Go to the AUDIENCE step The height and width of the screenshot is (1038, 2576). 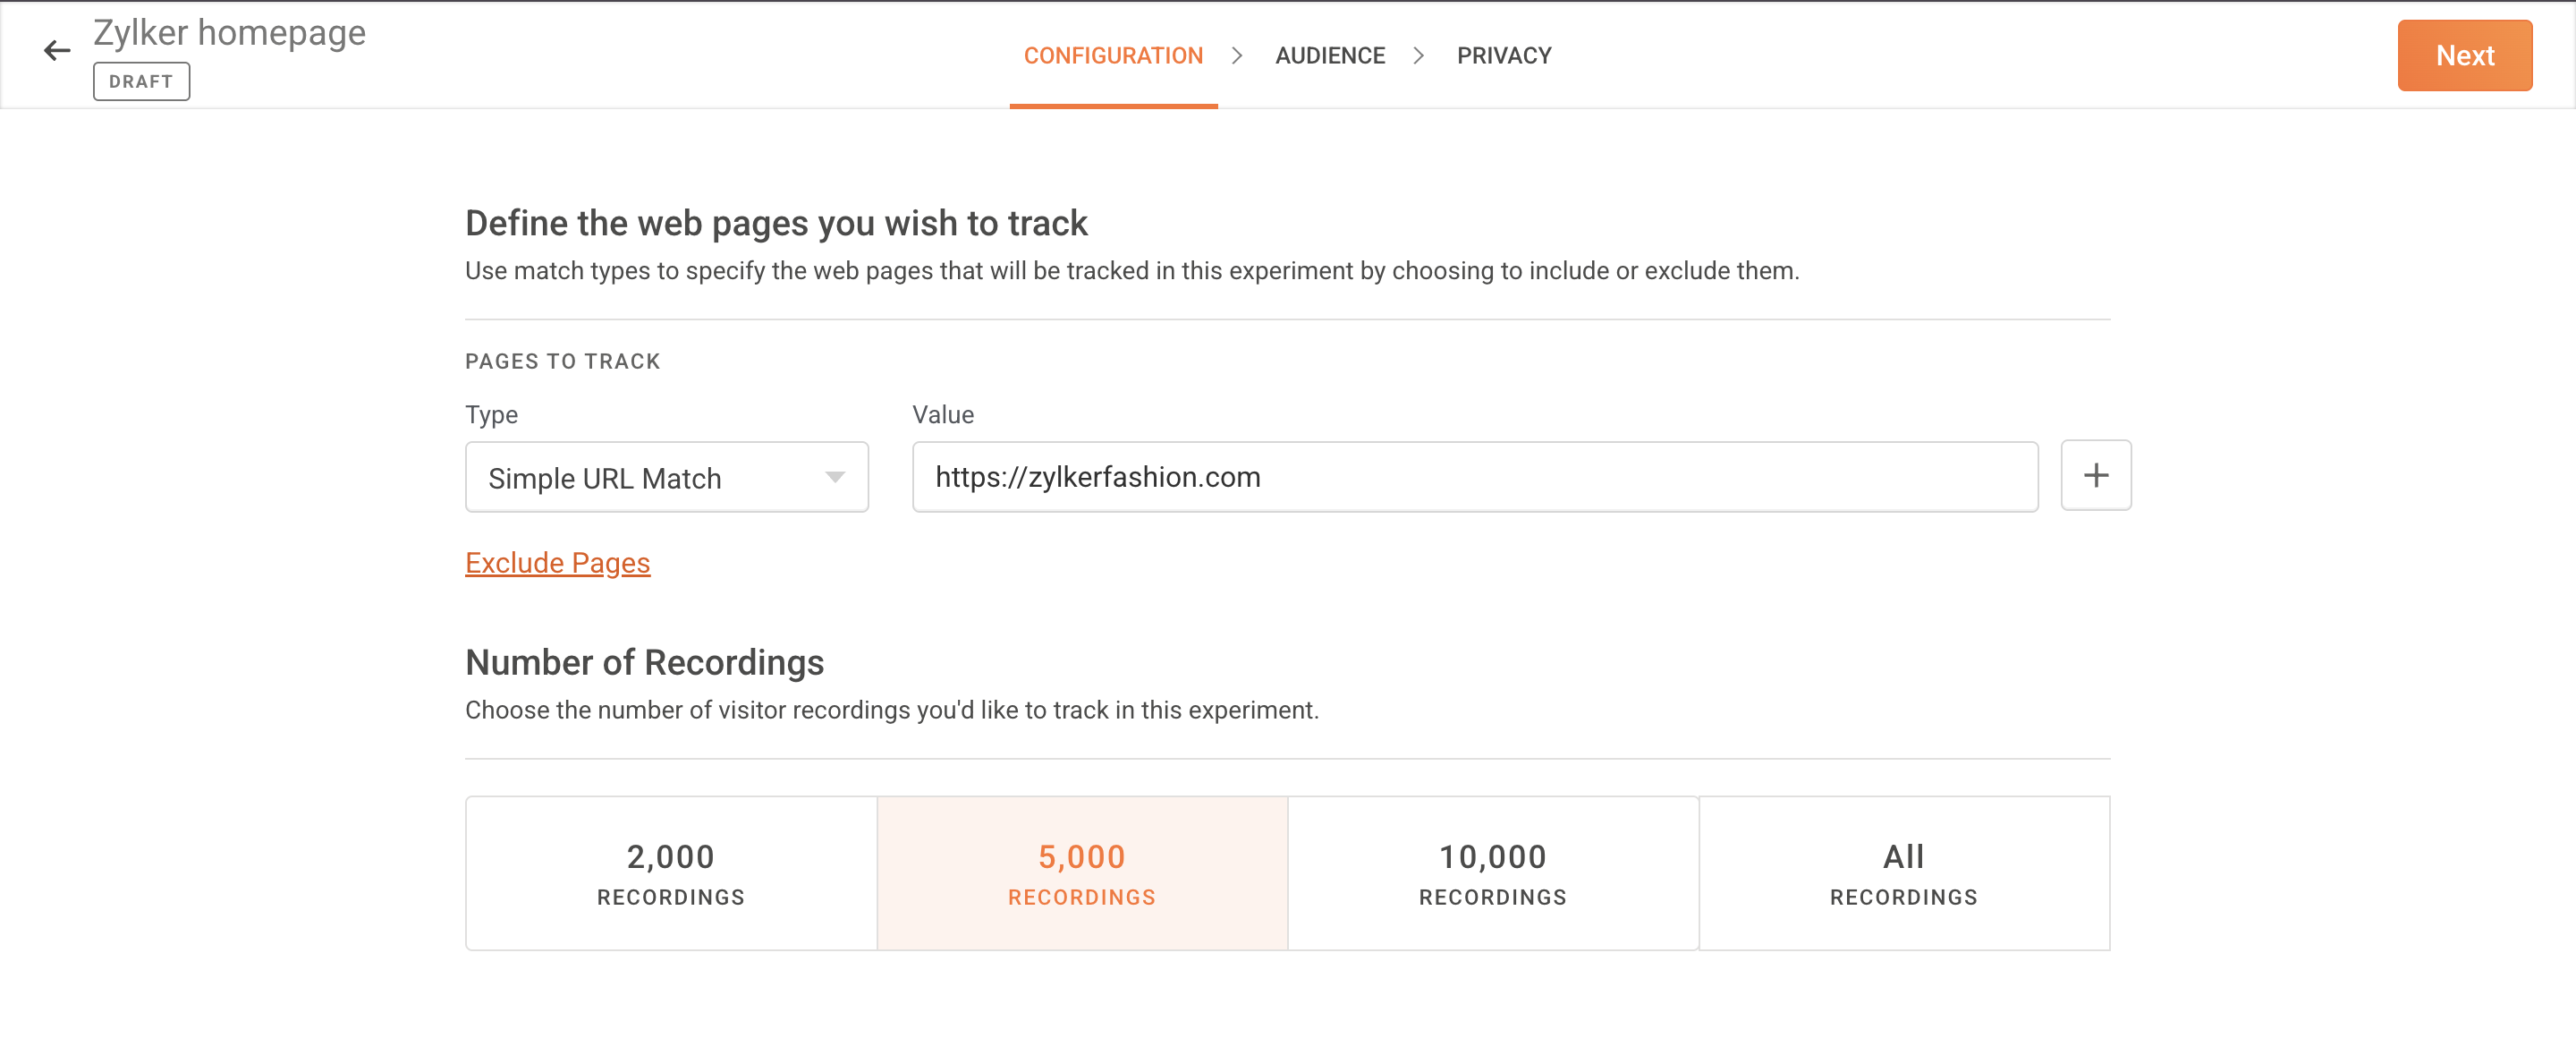1329,56
